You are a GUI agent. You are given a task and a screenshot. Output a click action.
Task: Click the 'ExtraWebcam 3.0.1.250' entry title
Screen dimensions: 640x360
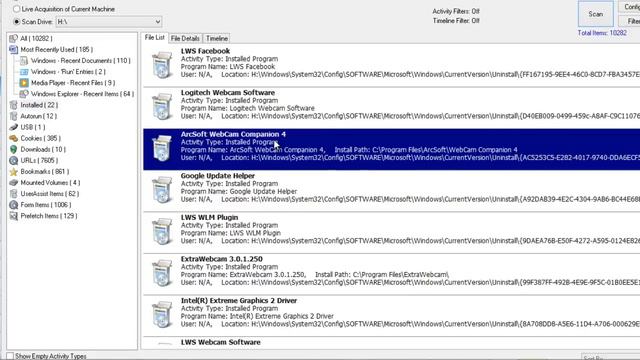click(222, 259)
